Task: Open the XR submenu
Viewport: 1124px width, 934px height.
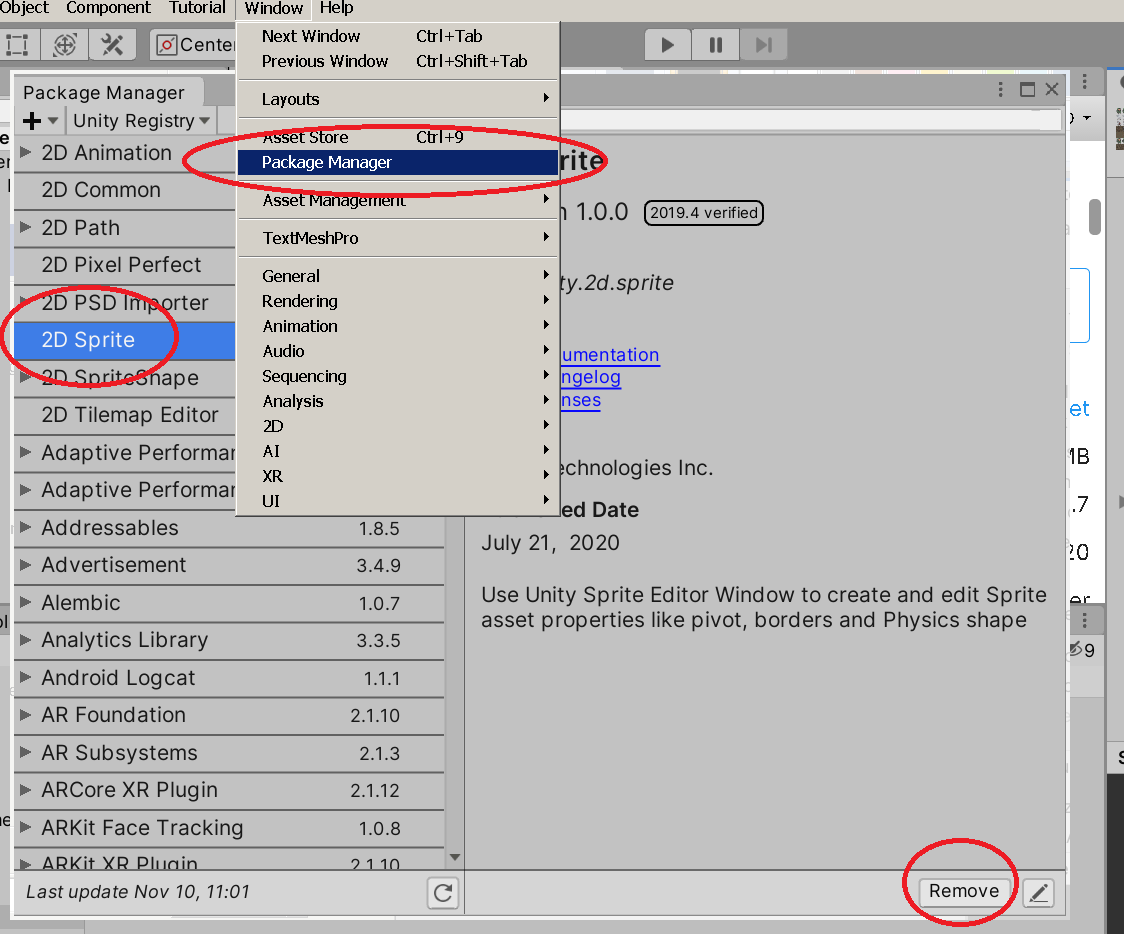Action: point(398,477)
